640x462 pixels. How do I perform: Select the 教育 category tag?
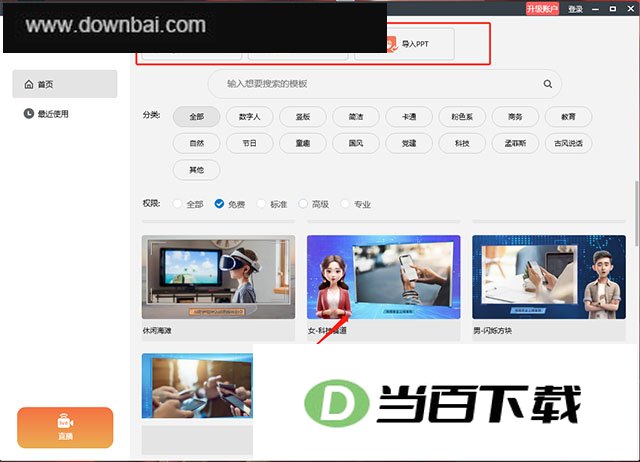point(568,117)
